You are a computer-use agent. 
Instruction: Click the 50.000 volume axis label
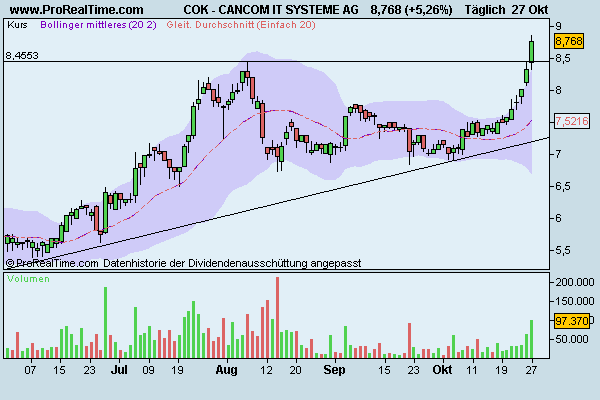coord(572,339)
